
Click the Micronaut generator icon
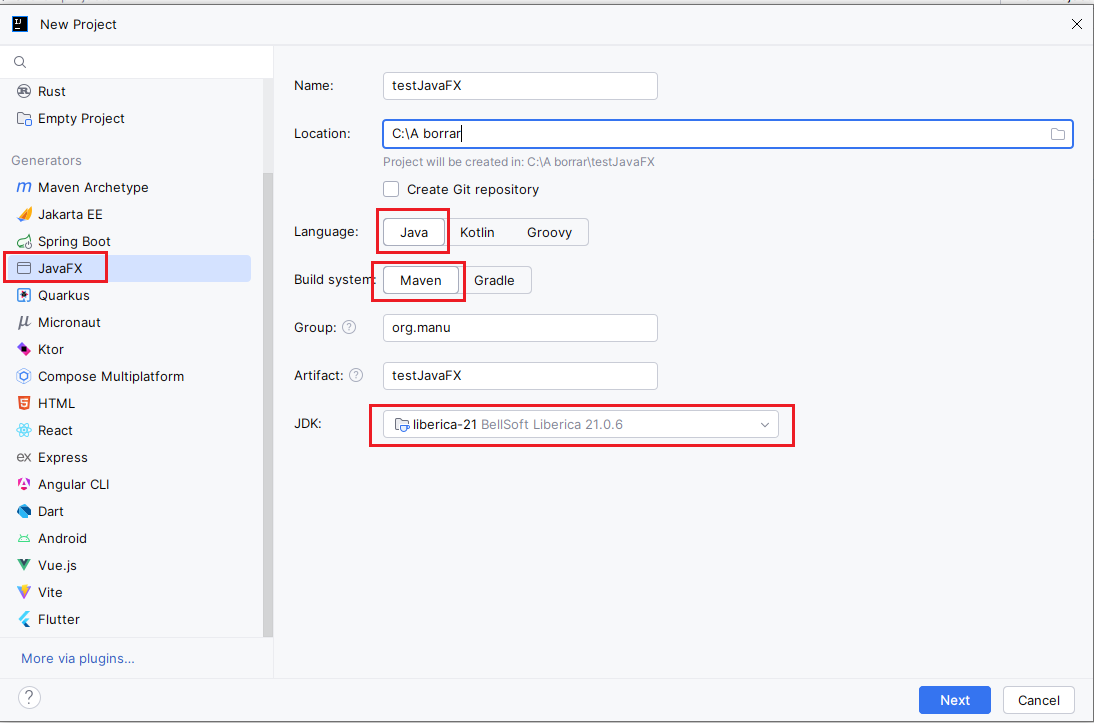click(24, 322)
